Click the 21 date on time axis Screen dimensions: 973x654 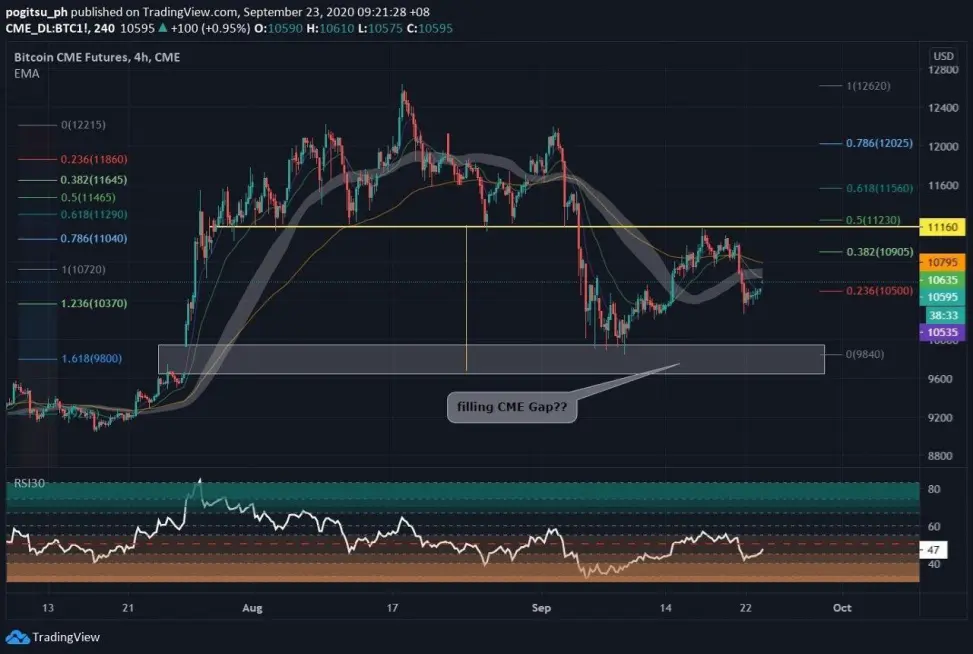128,608
